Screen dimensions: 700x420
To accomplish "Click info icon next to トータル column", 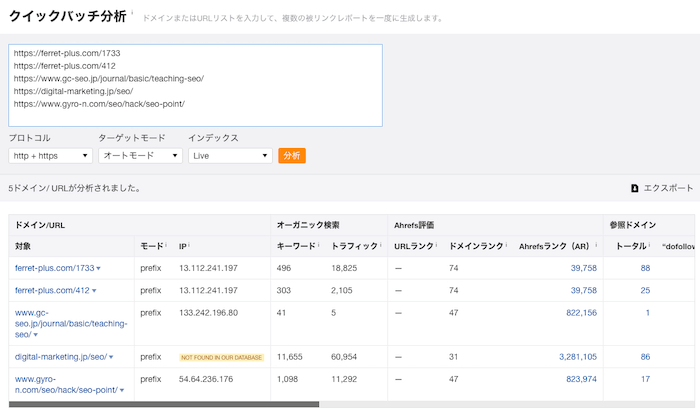I will (649, 244).
